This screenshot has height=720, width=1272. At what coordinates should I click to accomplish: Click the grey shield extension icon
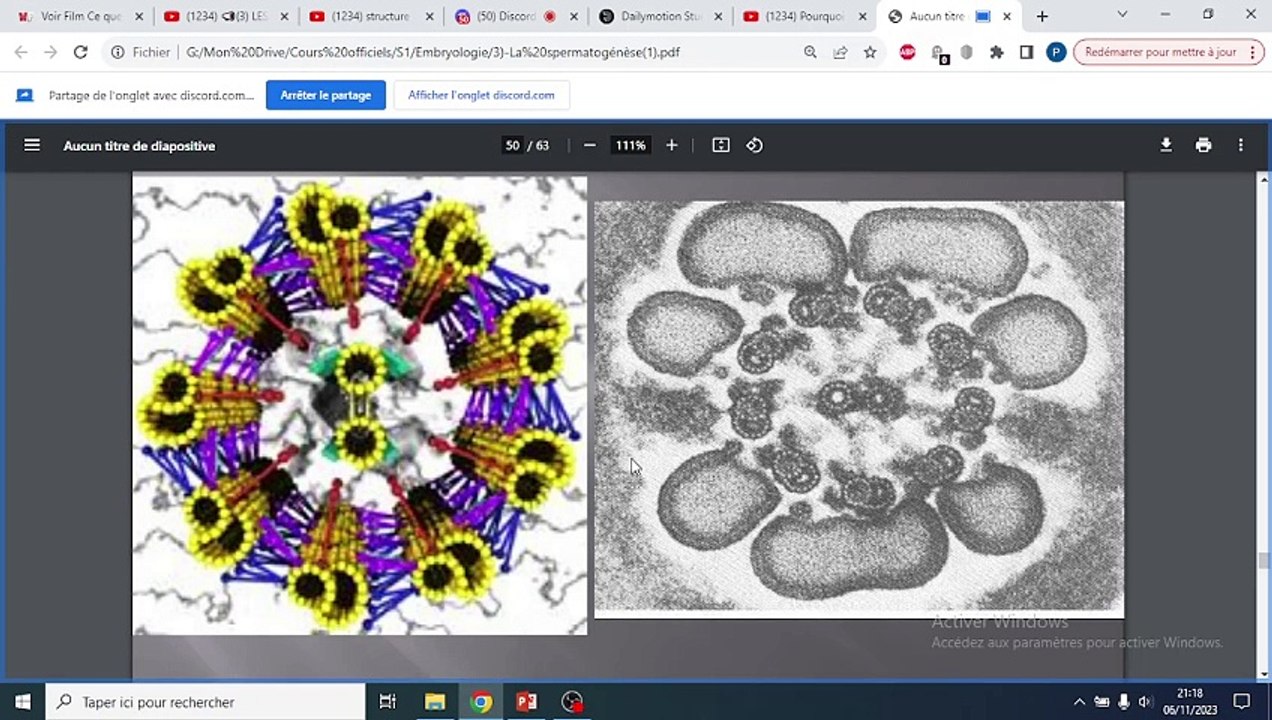966,52
